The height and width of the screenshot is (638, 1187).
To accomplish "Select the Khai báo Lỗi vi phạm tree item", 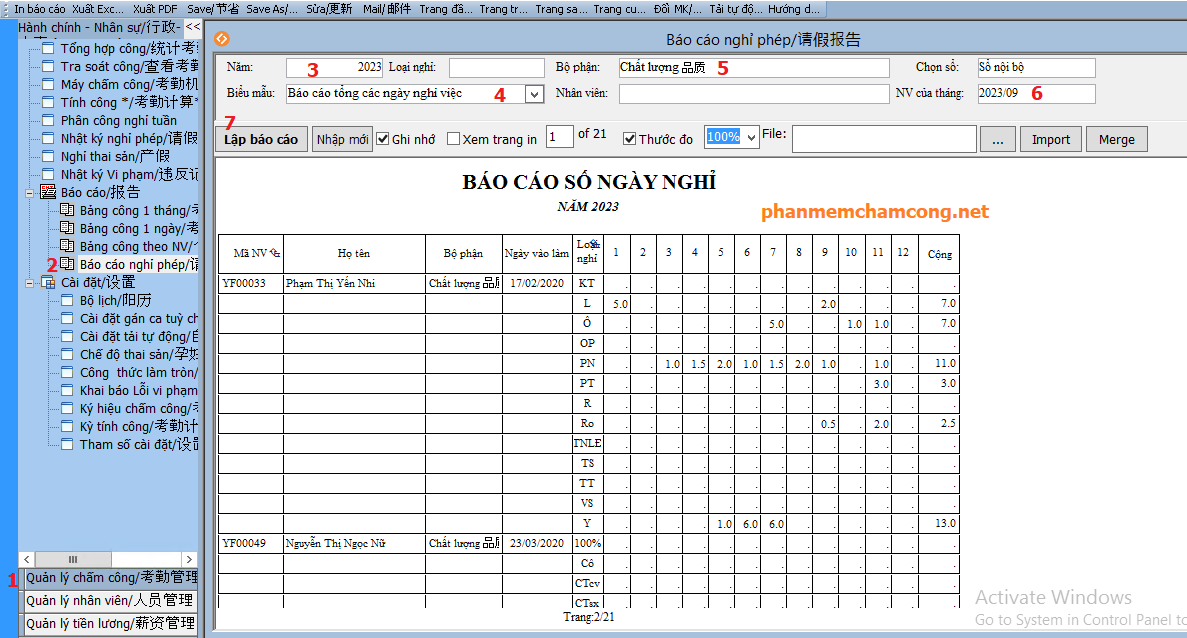I will (x=139, y=391).
